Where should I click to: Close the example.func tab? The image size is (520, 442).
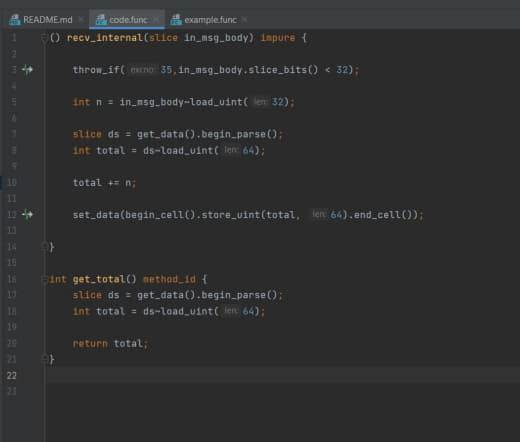[245, 20]
